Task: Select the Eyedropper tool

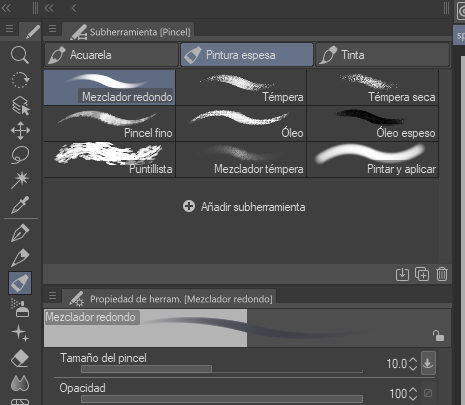Action: (20, 205)
